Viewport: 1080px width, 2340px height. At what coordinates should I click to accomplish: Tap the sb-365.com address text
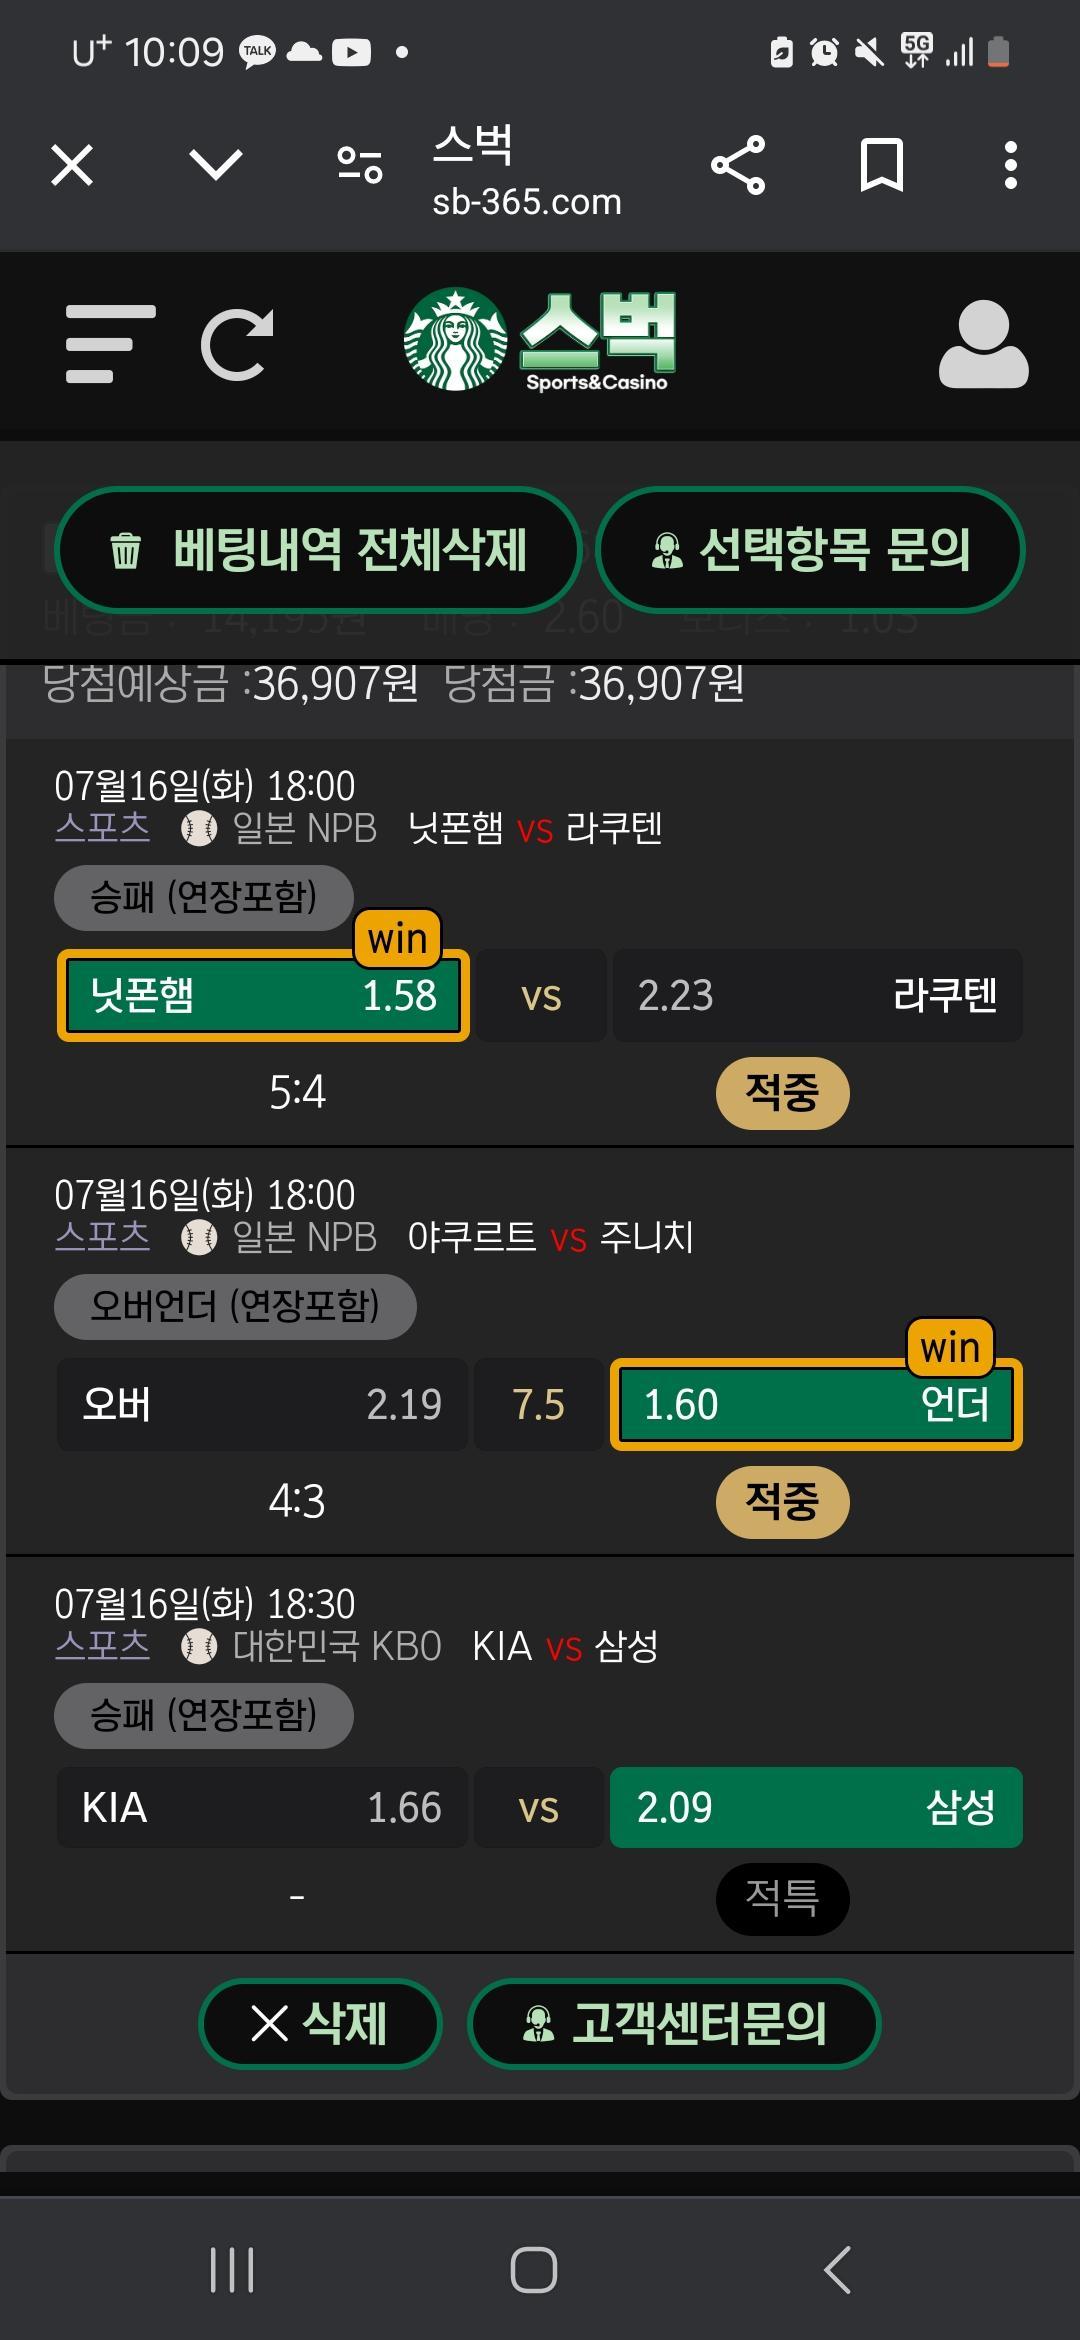coord(527,203)
